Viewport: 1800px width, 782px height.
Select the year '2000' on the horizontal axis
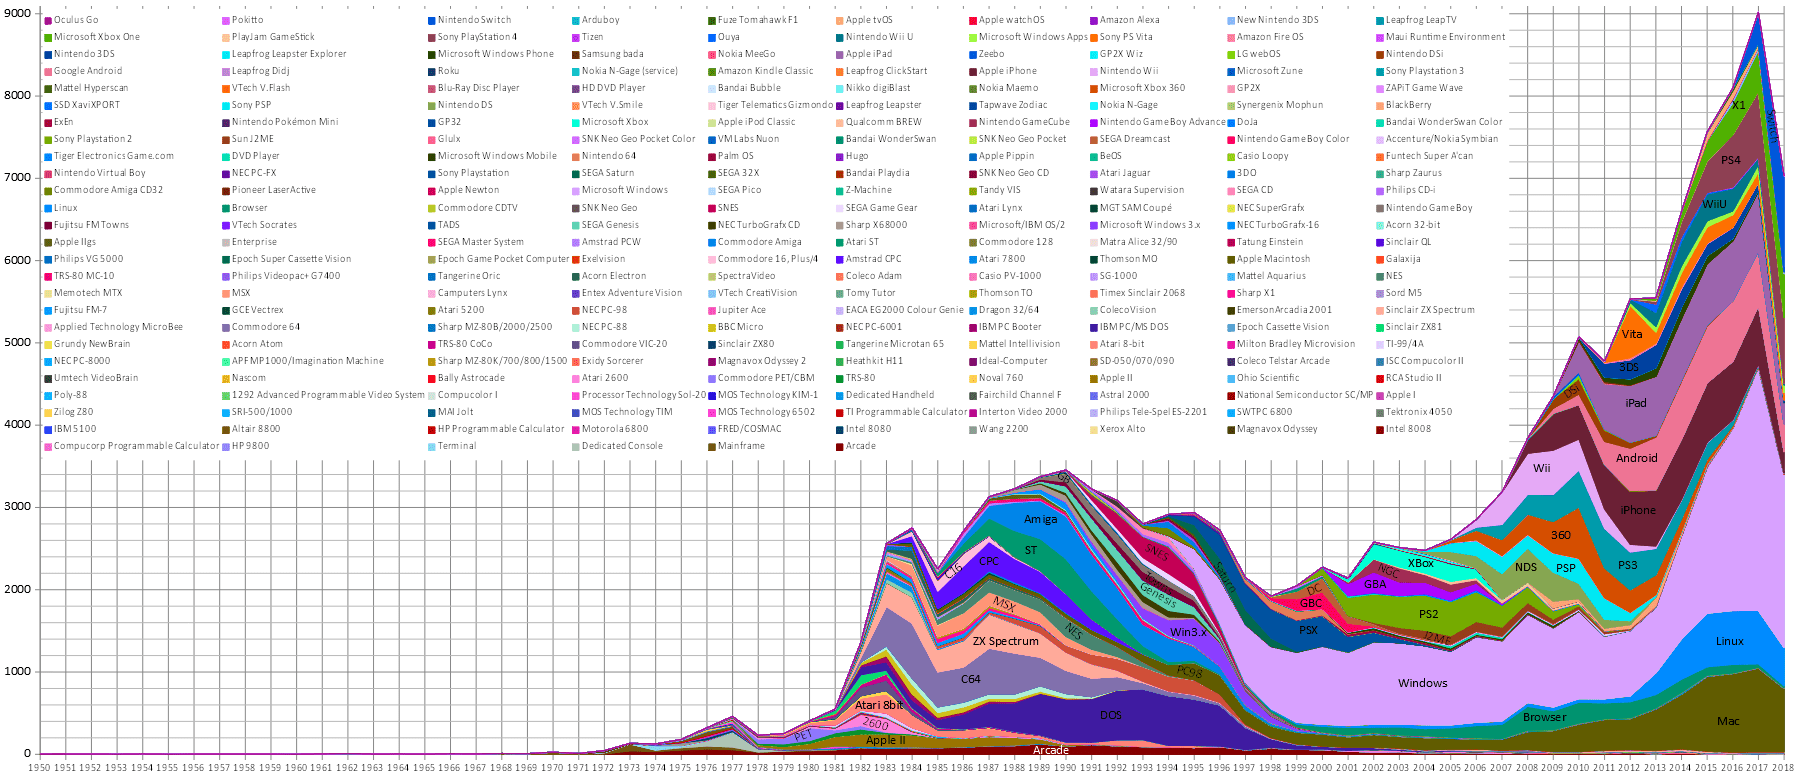click(1321, 768)
